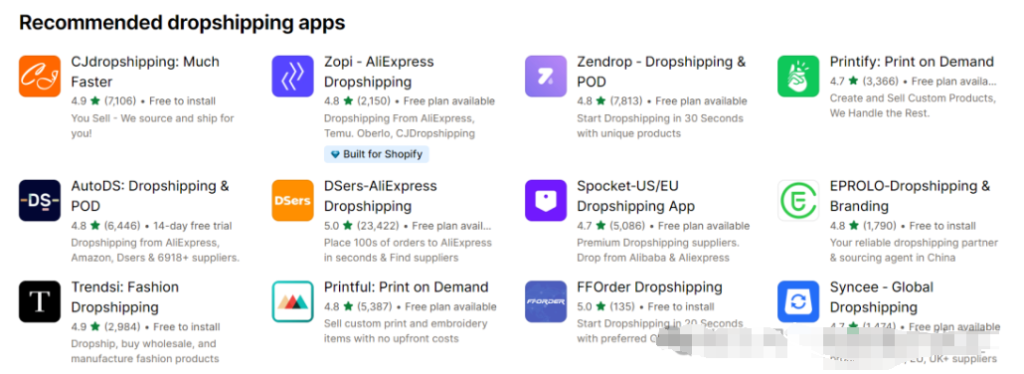
Task: Open the Printful: Print on Demand link
Action: [x=406, y=287]
